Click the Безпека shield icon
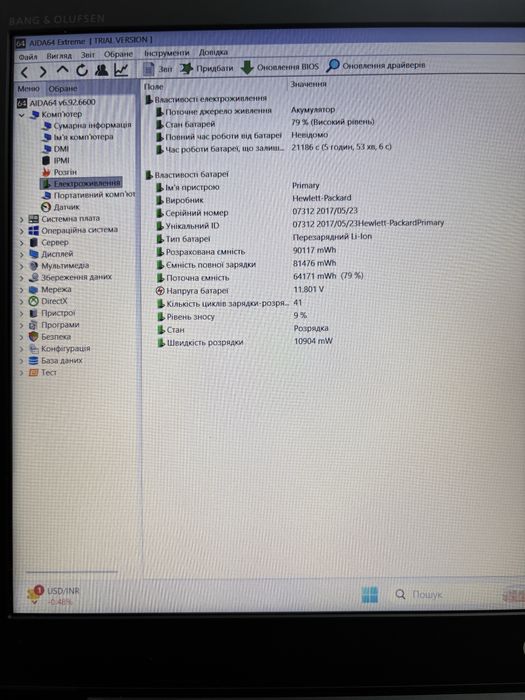The image size is (525, 700). (33, 337)
